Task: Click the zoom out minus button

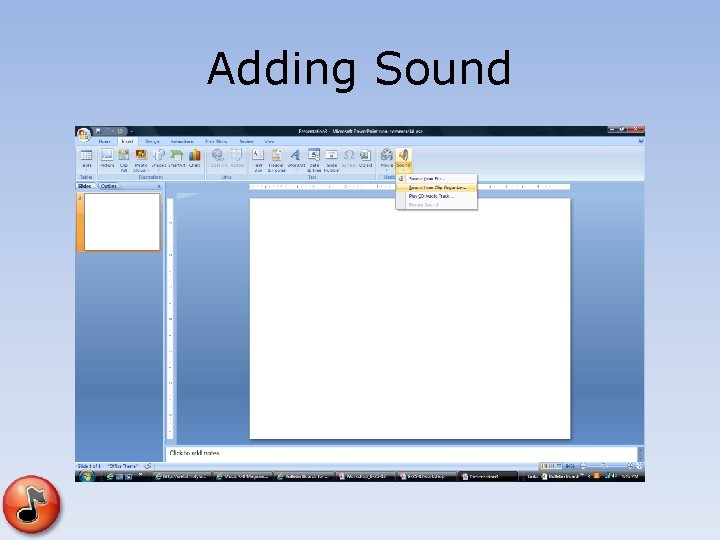Action: point(583,466)
